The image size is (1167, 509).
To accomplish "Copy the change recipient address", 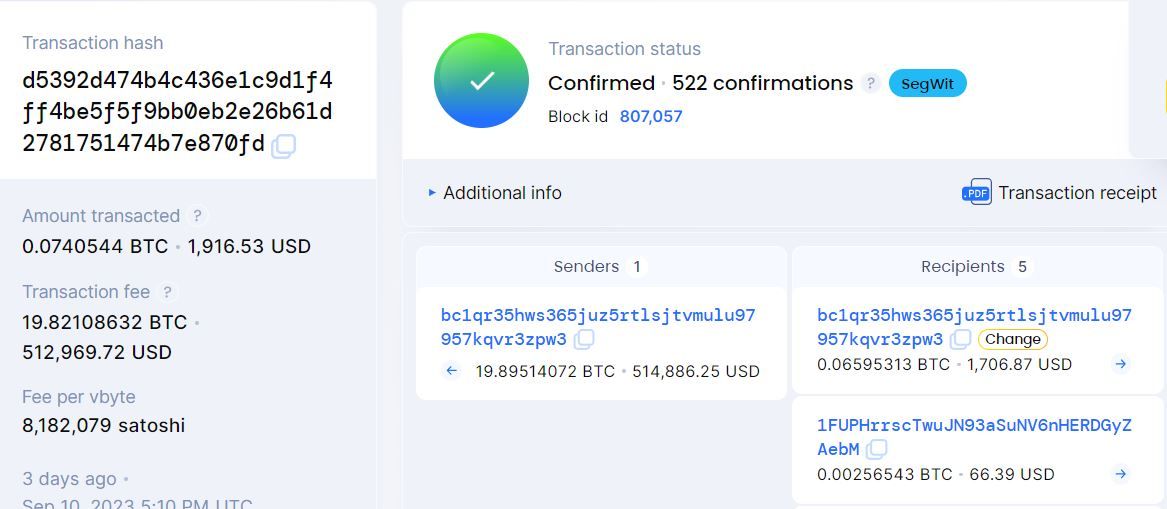I will 961,339.
